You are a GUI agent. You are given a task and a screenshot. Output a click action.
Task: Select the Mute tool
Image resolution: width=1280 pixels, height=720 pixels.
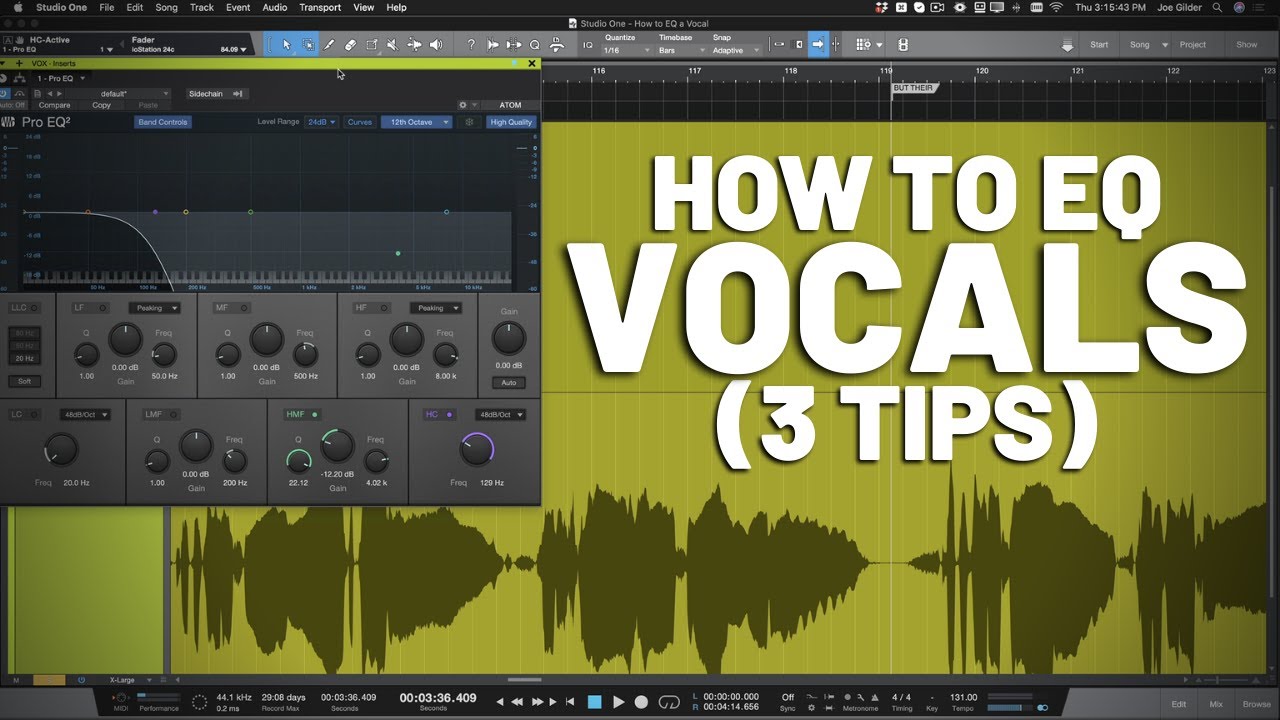pyautogui.click(x=392, y=45)
